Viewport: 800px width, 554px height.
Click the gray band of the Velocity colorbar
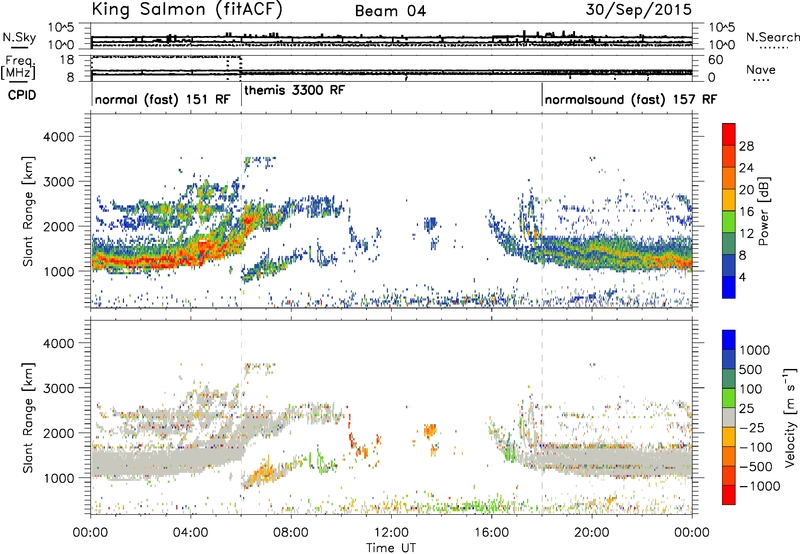point(729,418)
